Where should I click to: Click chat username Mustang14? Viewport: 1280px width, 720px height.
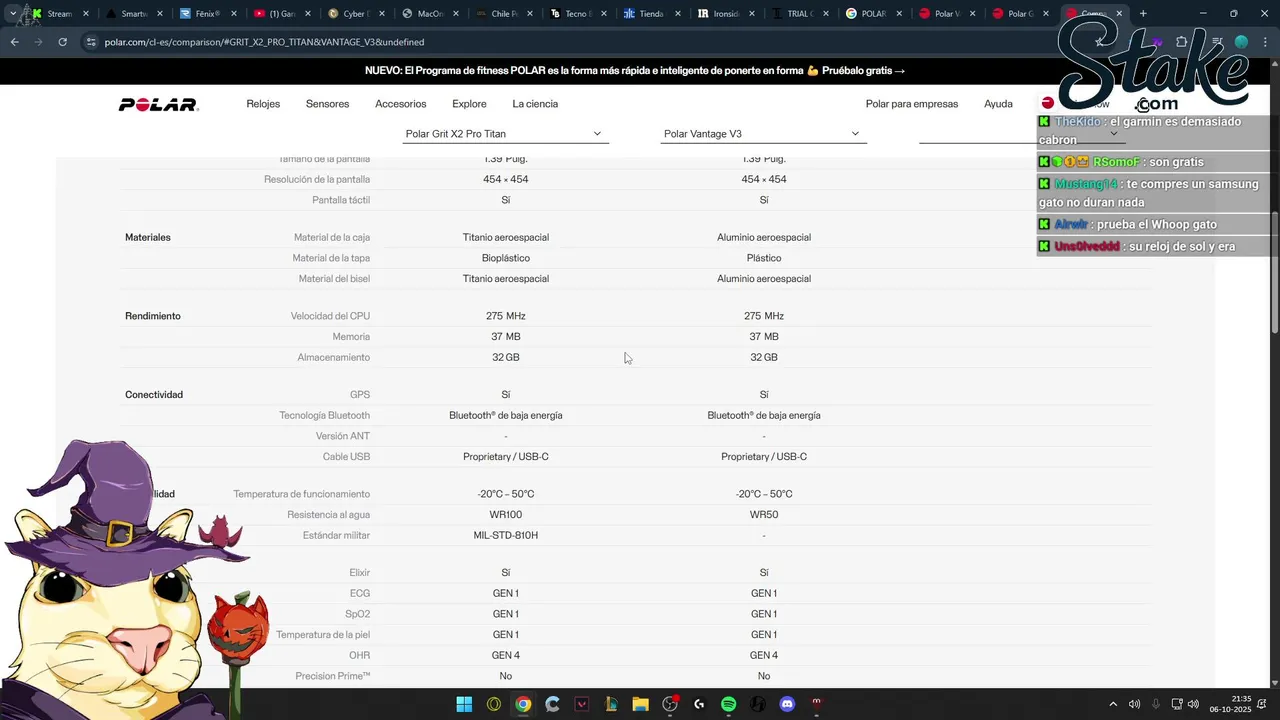[x=1085, y=184]
